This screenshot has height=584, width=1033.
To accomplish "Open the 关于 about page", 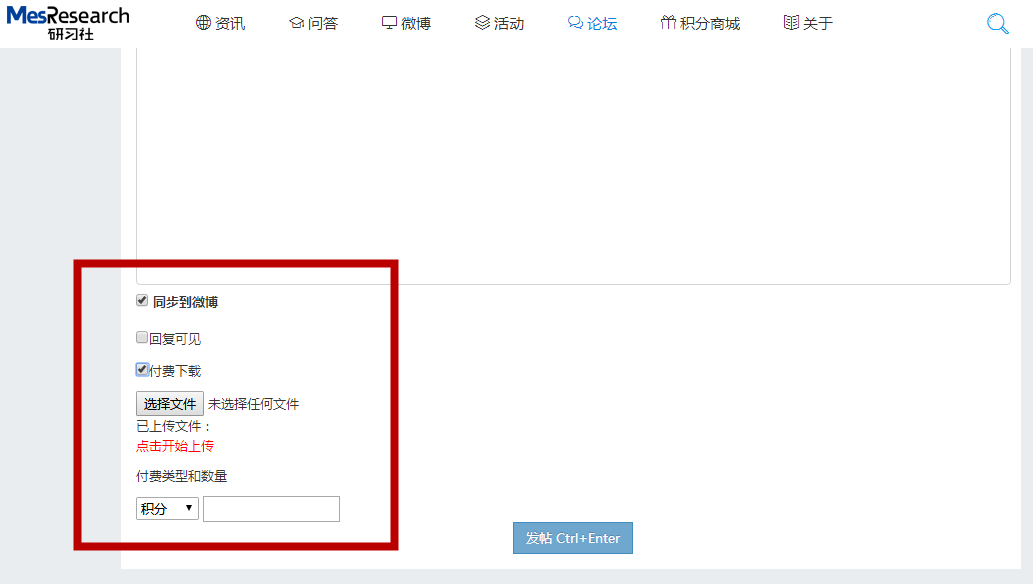I will click(x=808, y=23).
